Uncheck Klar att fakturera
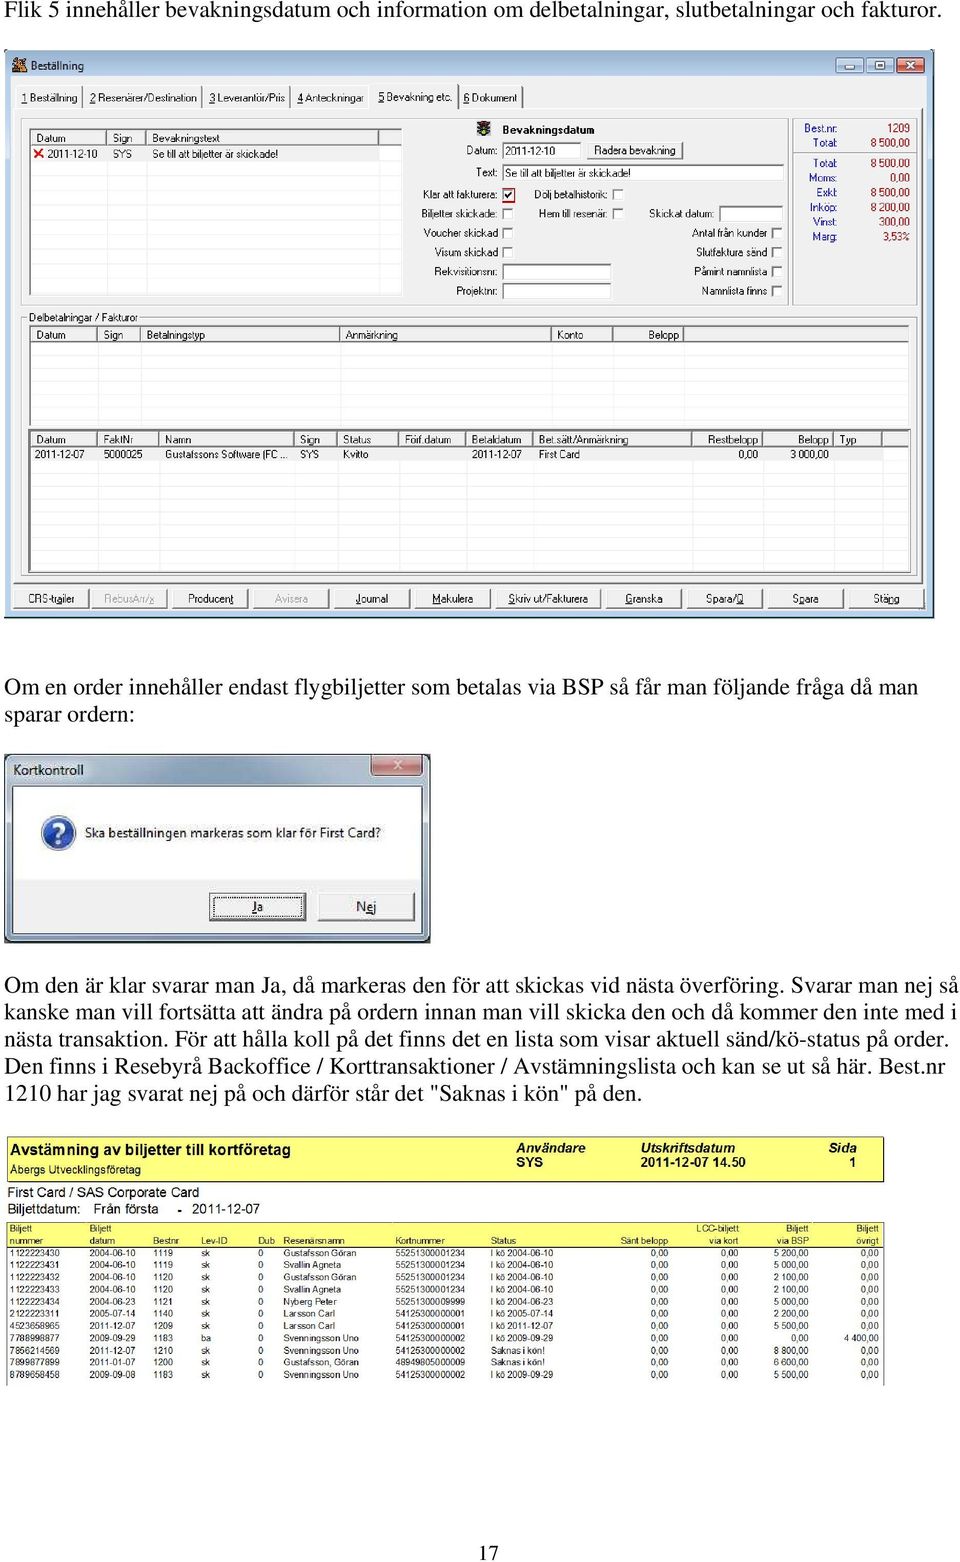The height and width of the screenshot is (1562, 960). (x=508, y=194)
